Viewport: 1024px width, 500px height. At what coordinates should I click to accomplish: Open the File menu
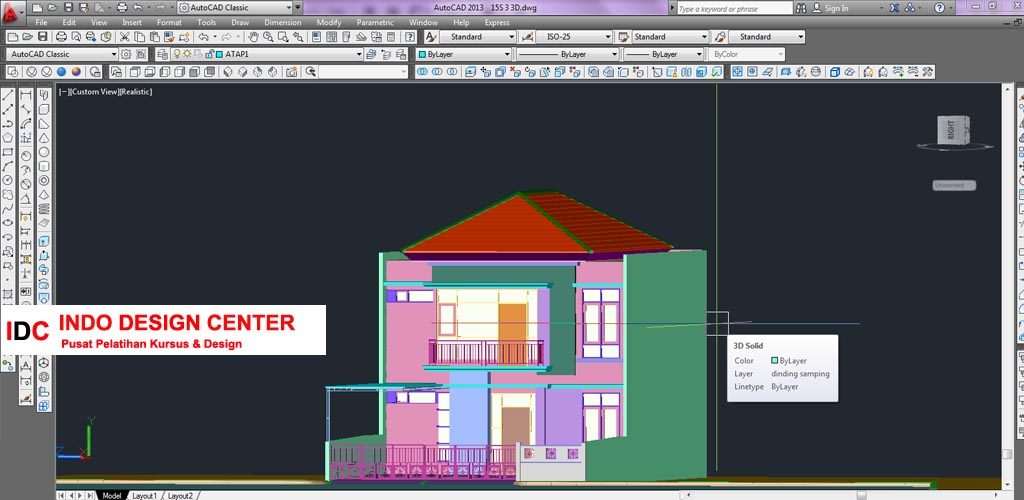41,22
